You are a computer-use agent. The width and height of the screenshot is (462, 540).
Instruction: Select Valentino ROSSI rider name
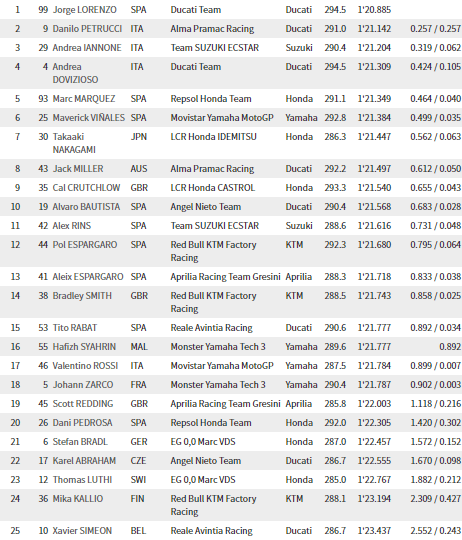85,365
